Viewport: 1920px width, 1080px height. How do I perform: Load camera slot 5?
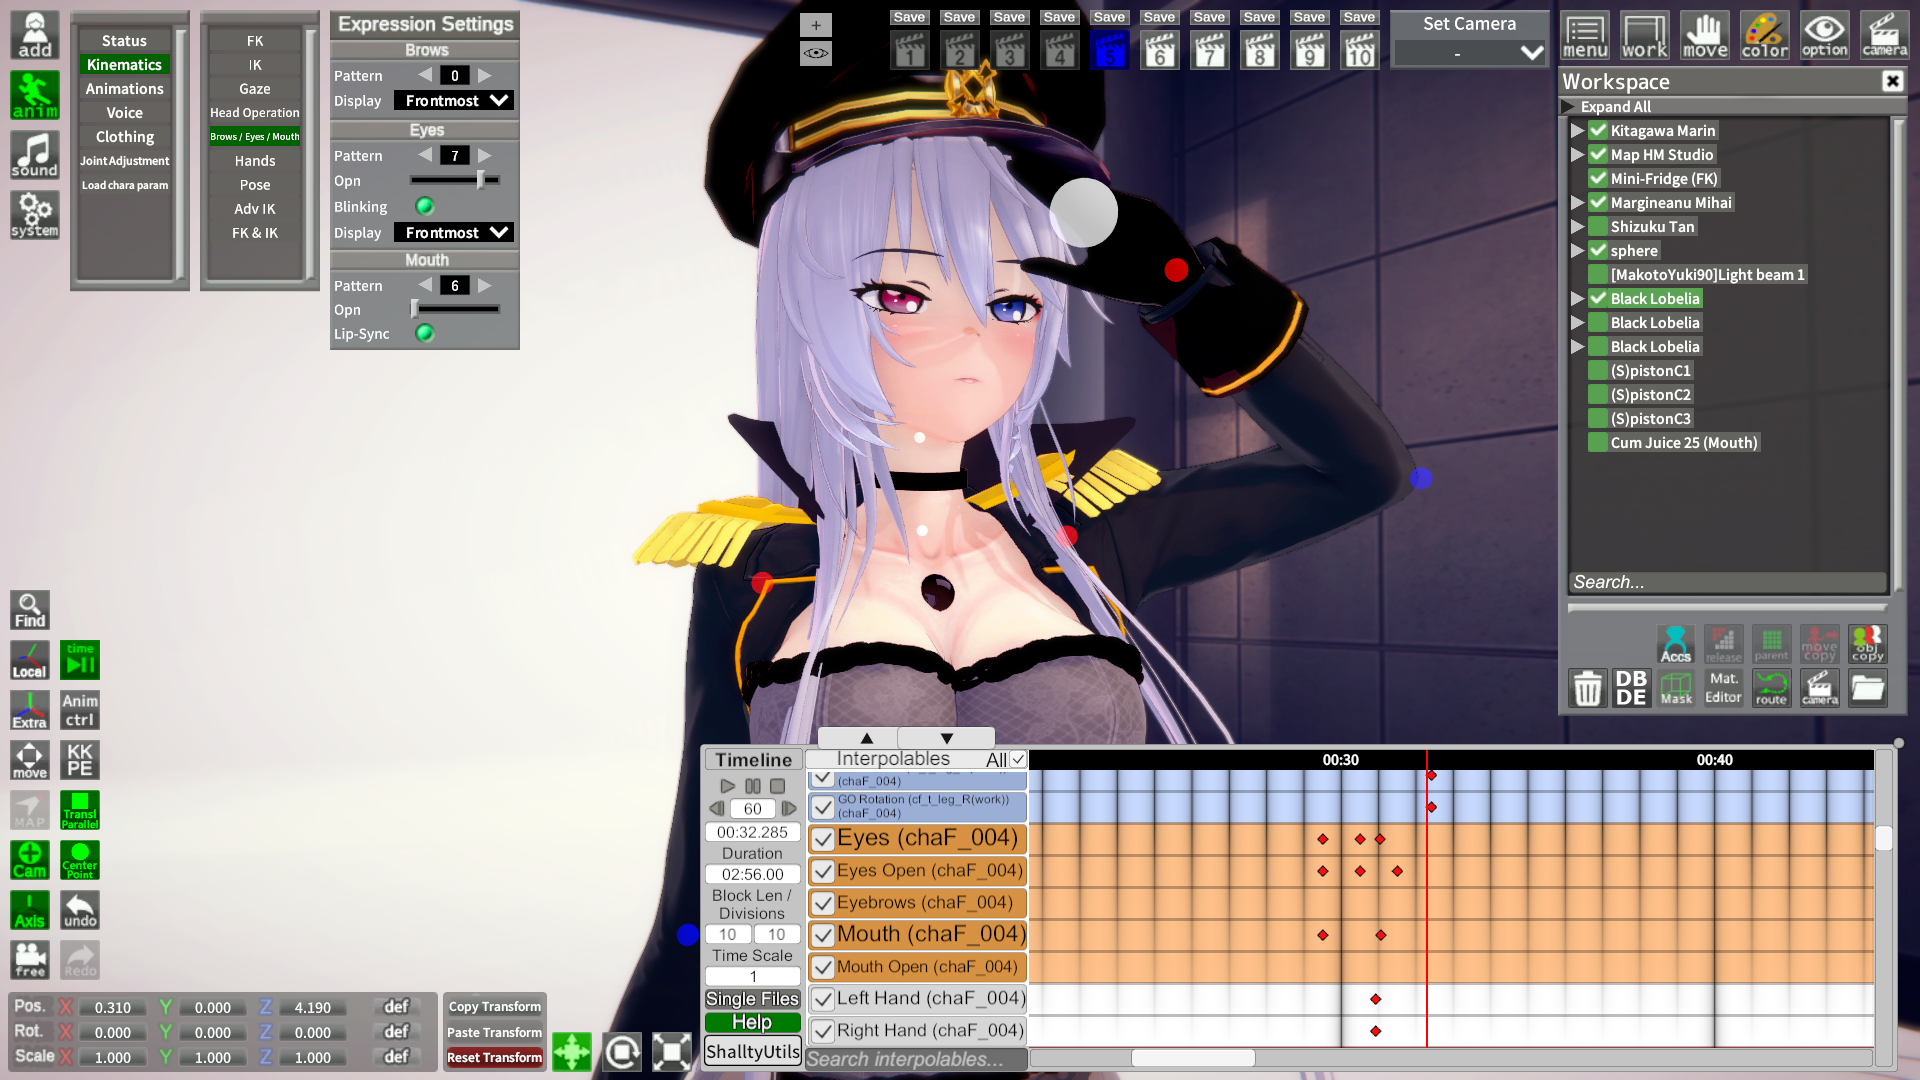[x=1109, y=50]
